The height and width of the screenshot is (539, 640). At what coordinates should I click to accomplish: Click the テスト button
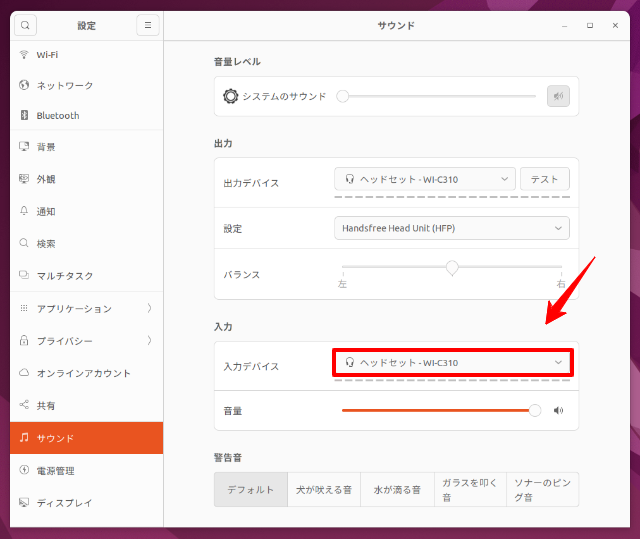tap(544, 179)
